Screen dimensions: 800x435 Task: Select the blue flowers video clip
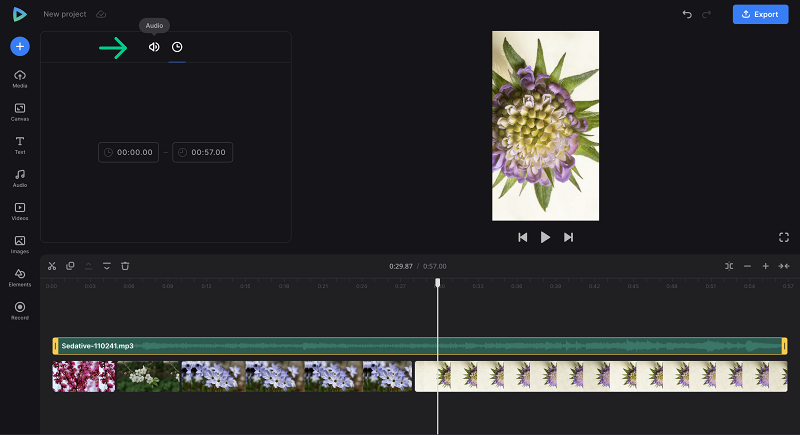pyautogui.click(x=297, y=376)
